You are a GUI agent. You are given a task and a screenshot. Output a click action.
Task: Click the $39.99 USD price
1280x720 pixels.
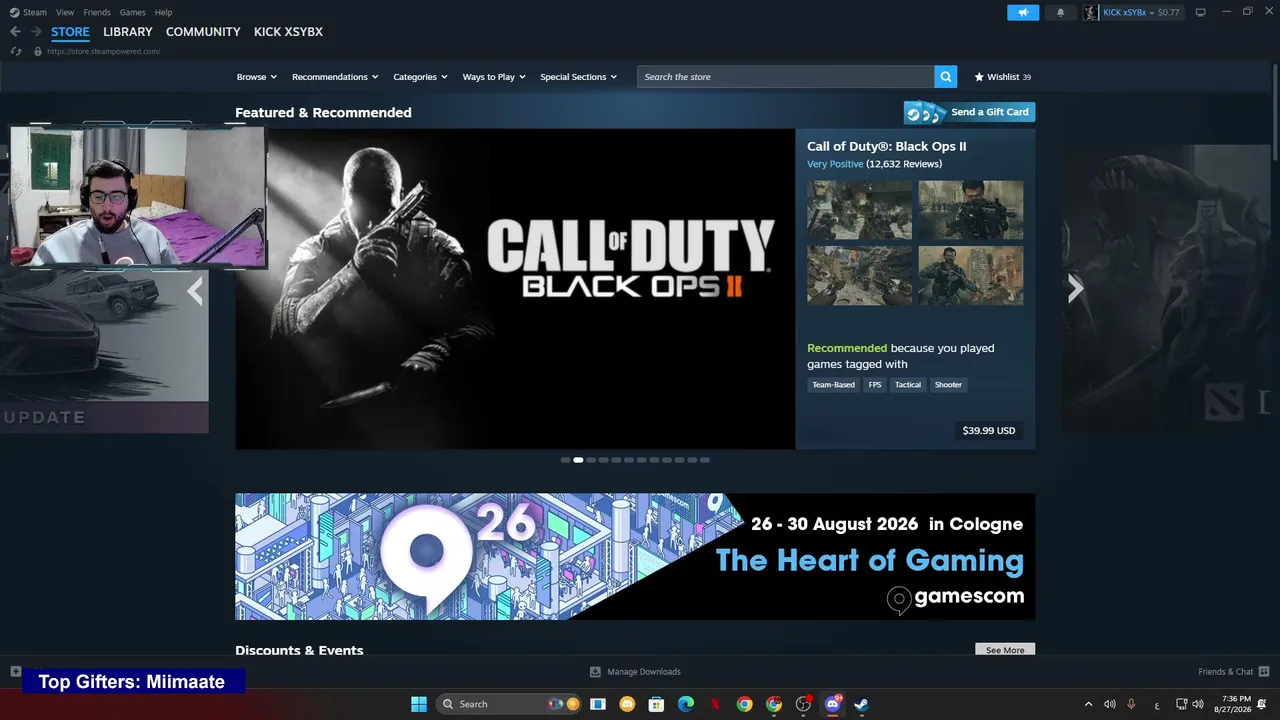989,431
